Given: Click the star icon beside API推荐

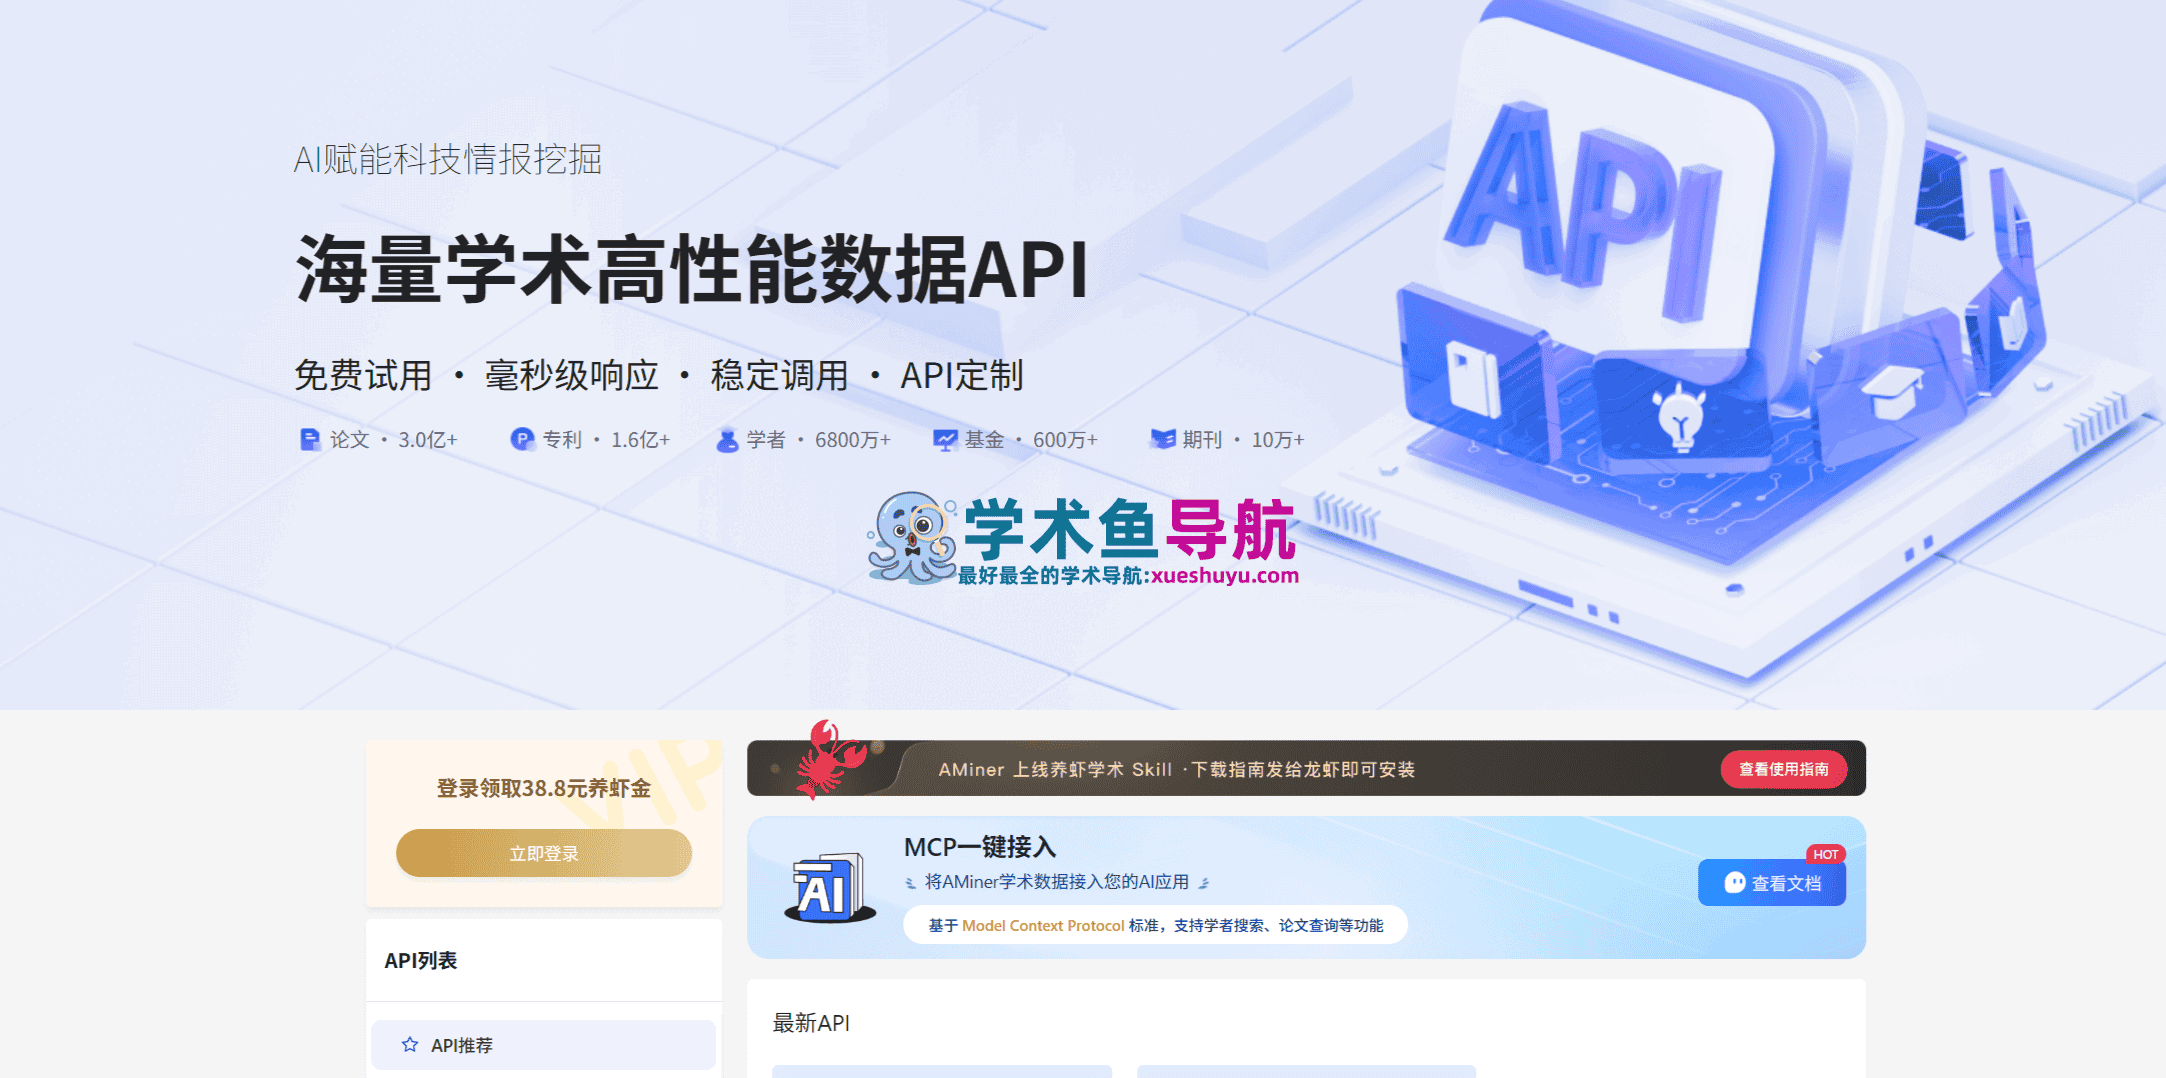Looking at the screenshot, I should [410, 1045].
